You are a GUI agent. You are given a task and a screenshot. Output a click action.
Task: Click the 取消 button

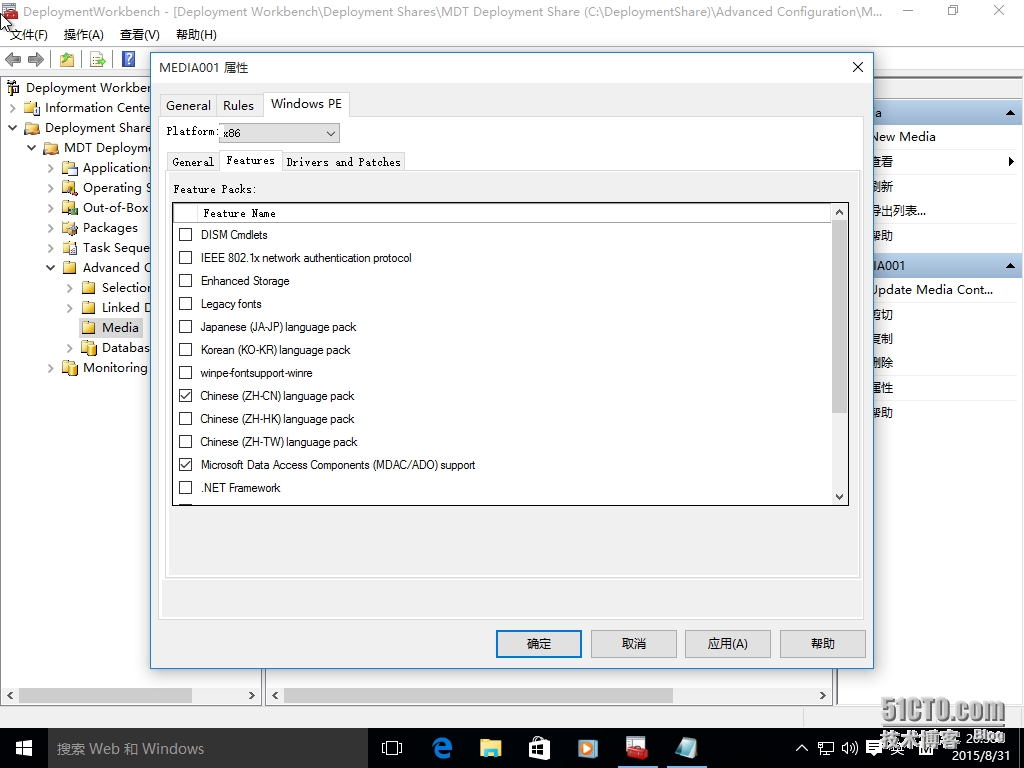tap(633, 644)
